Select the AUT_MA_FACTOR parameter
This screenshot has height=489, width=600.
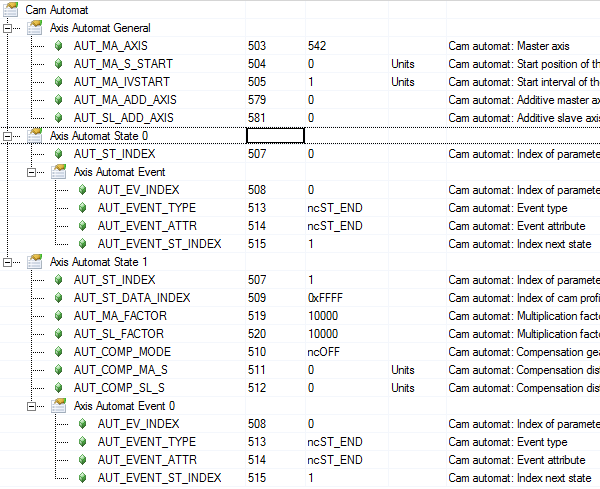(120, 315)
